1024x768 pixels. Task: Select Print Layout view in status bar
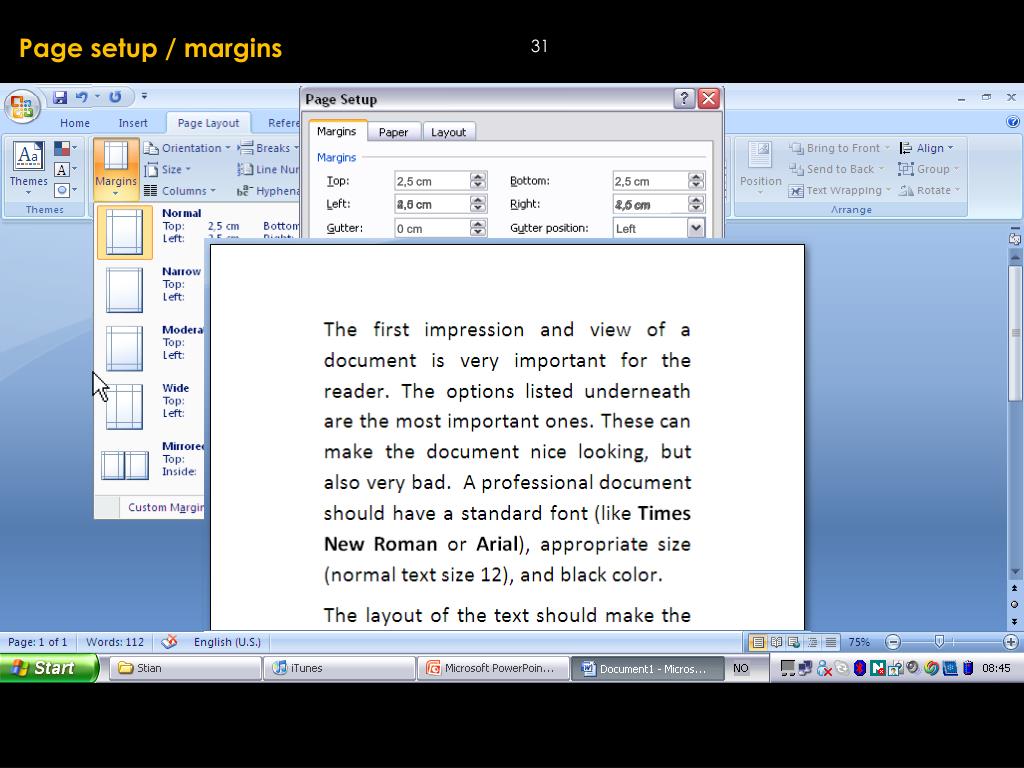click(x=758, y=643)
